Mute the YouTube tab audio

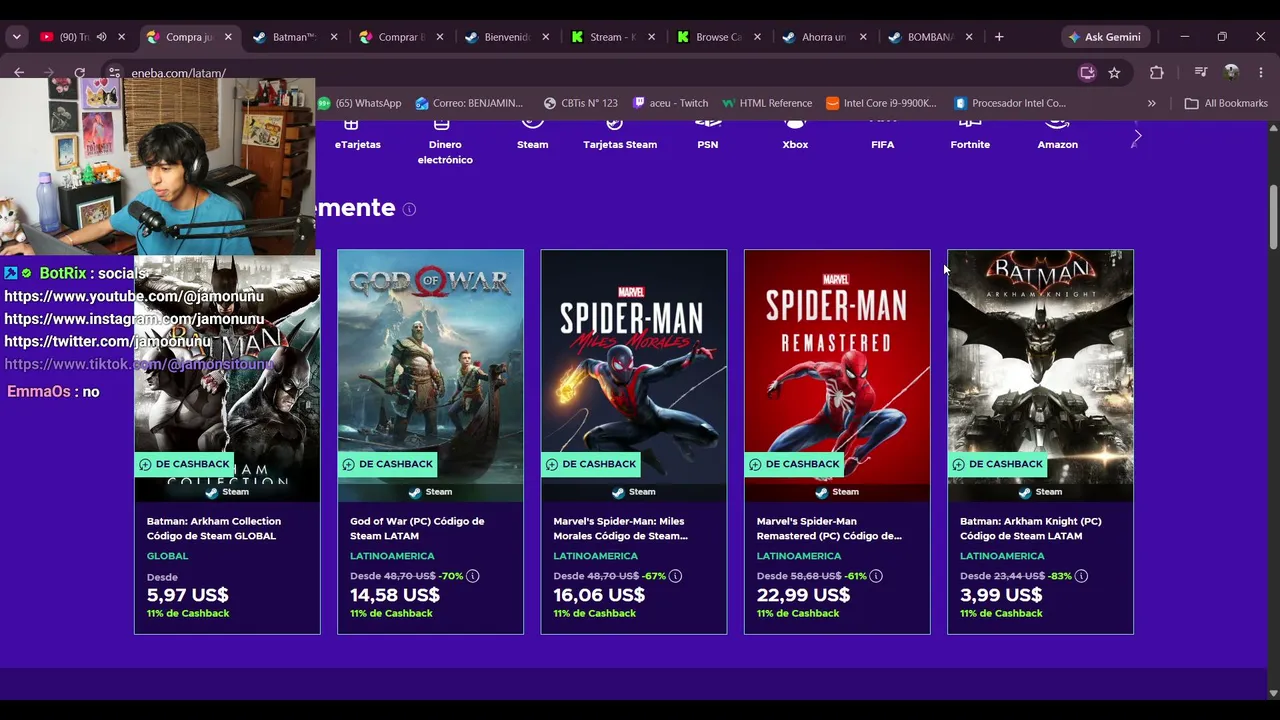(x=101, y=37)
